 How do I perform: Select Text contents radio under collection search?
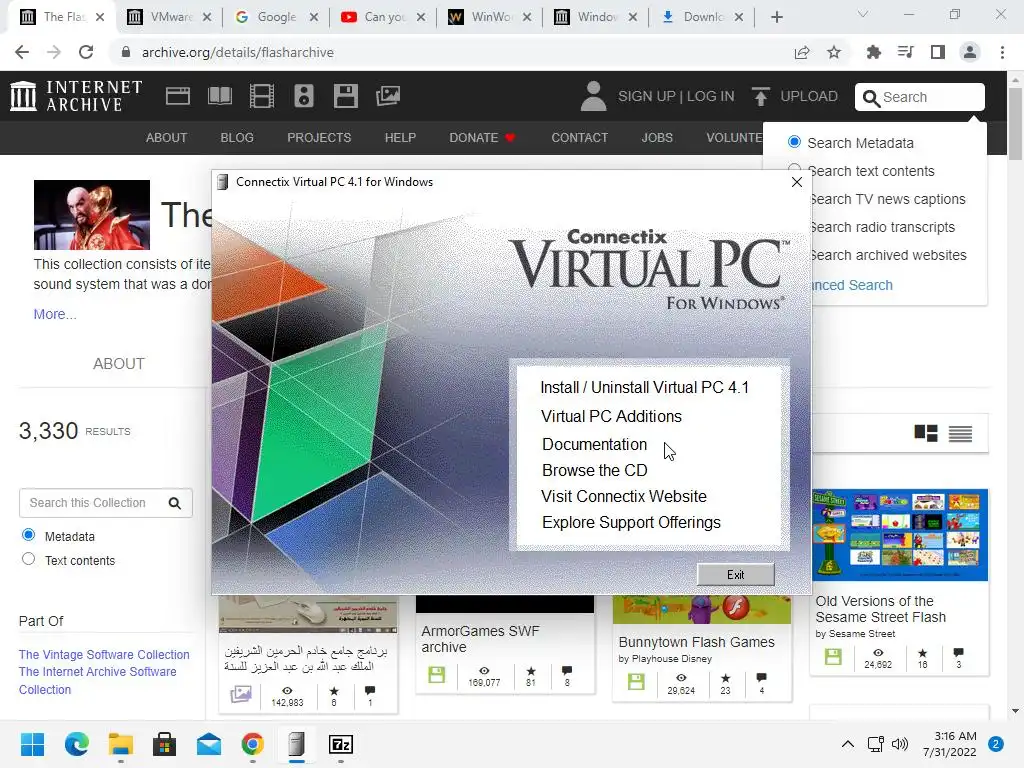pos(28,559)
